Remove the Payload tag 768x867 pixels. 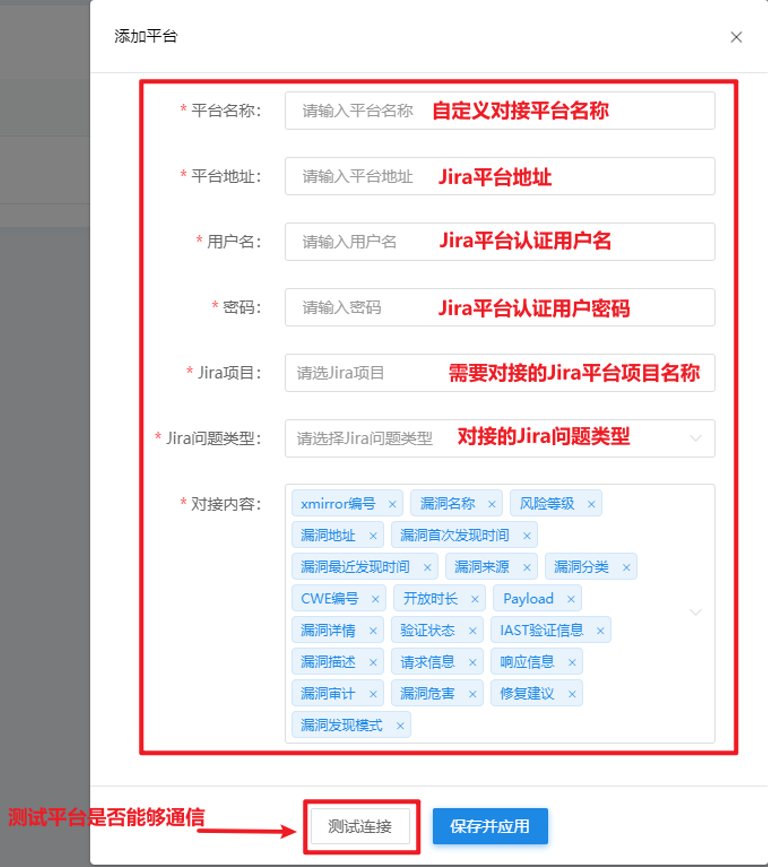[571, 599]
